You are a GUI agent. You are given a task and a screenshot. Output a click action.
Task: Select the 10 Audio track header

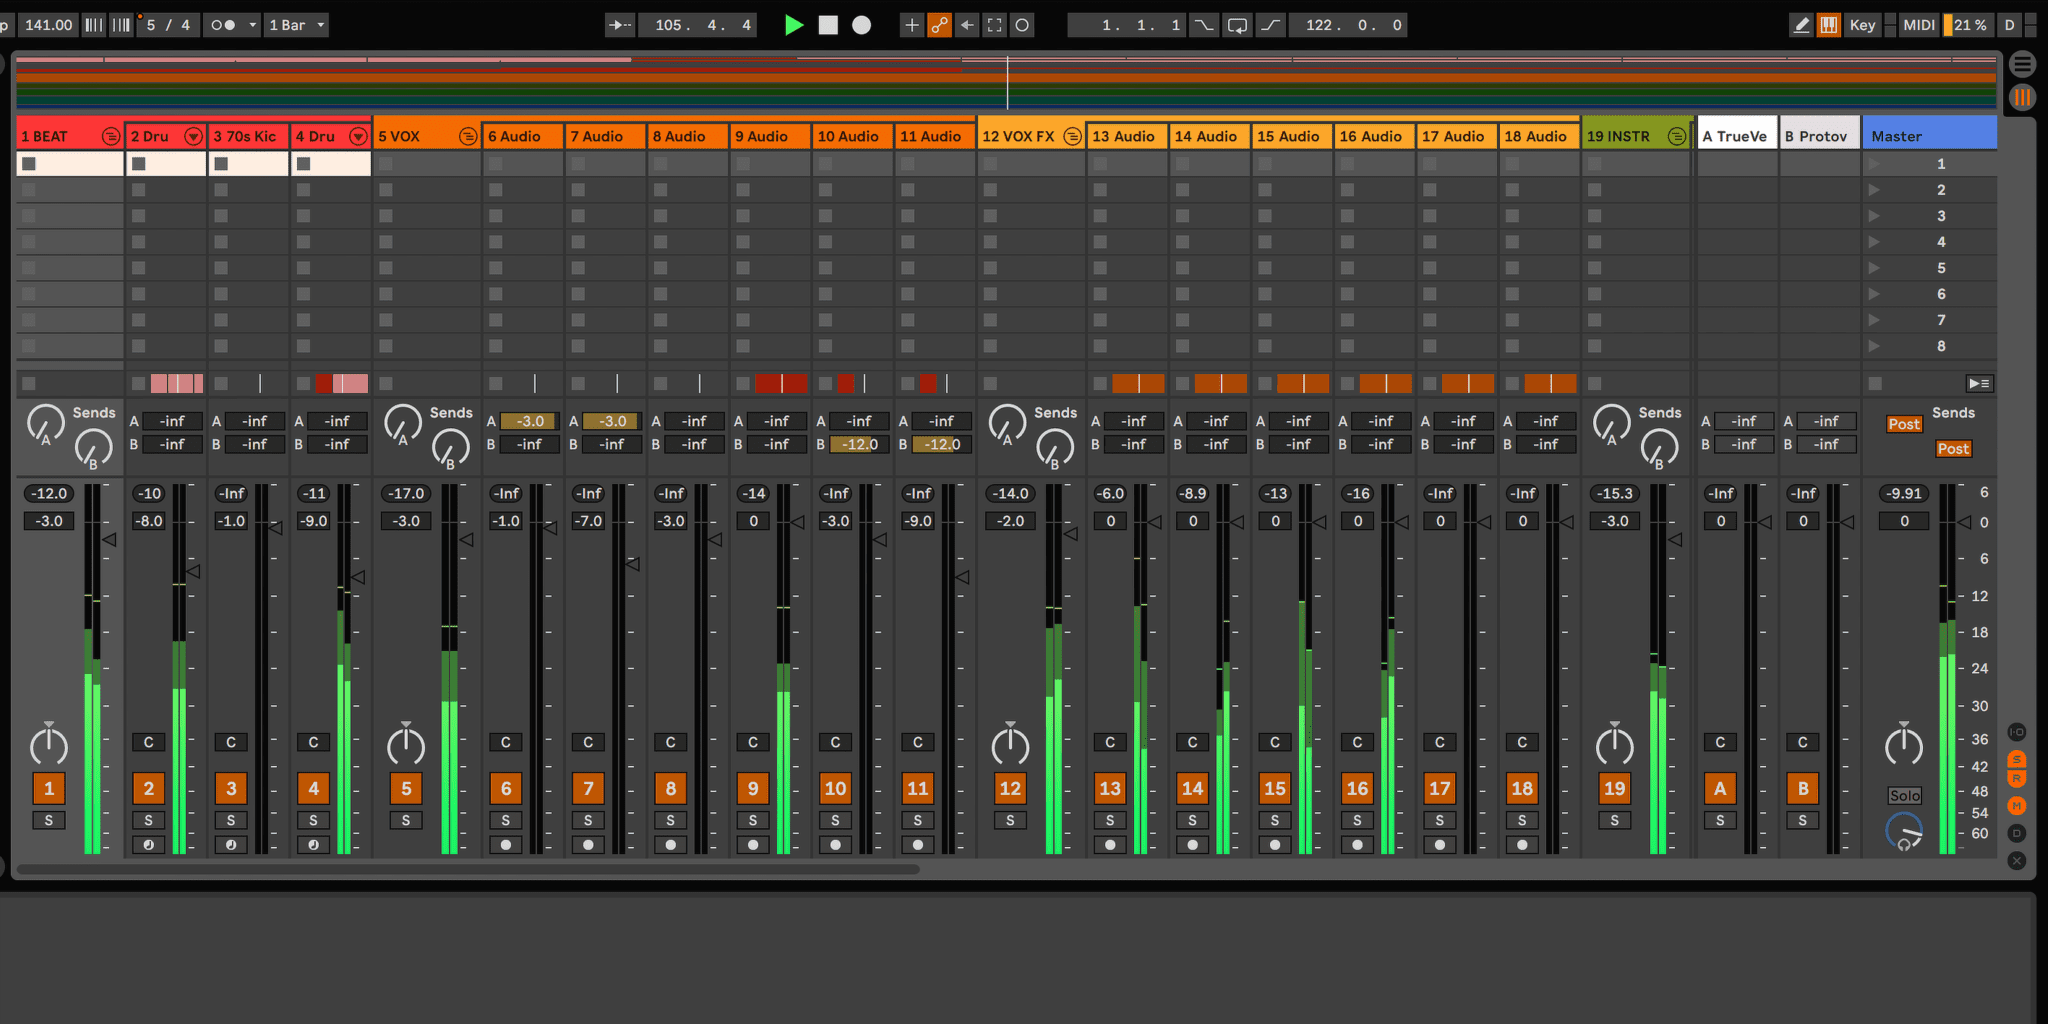tap(851, 136)
